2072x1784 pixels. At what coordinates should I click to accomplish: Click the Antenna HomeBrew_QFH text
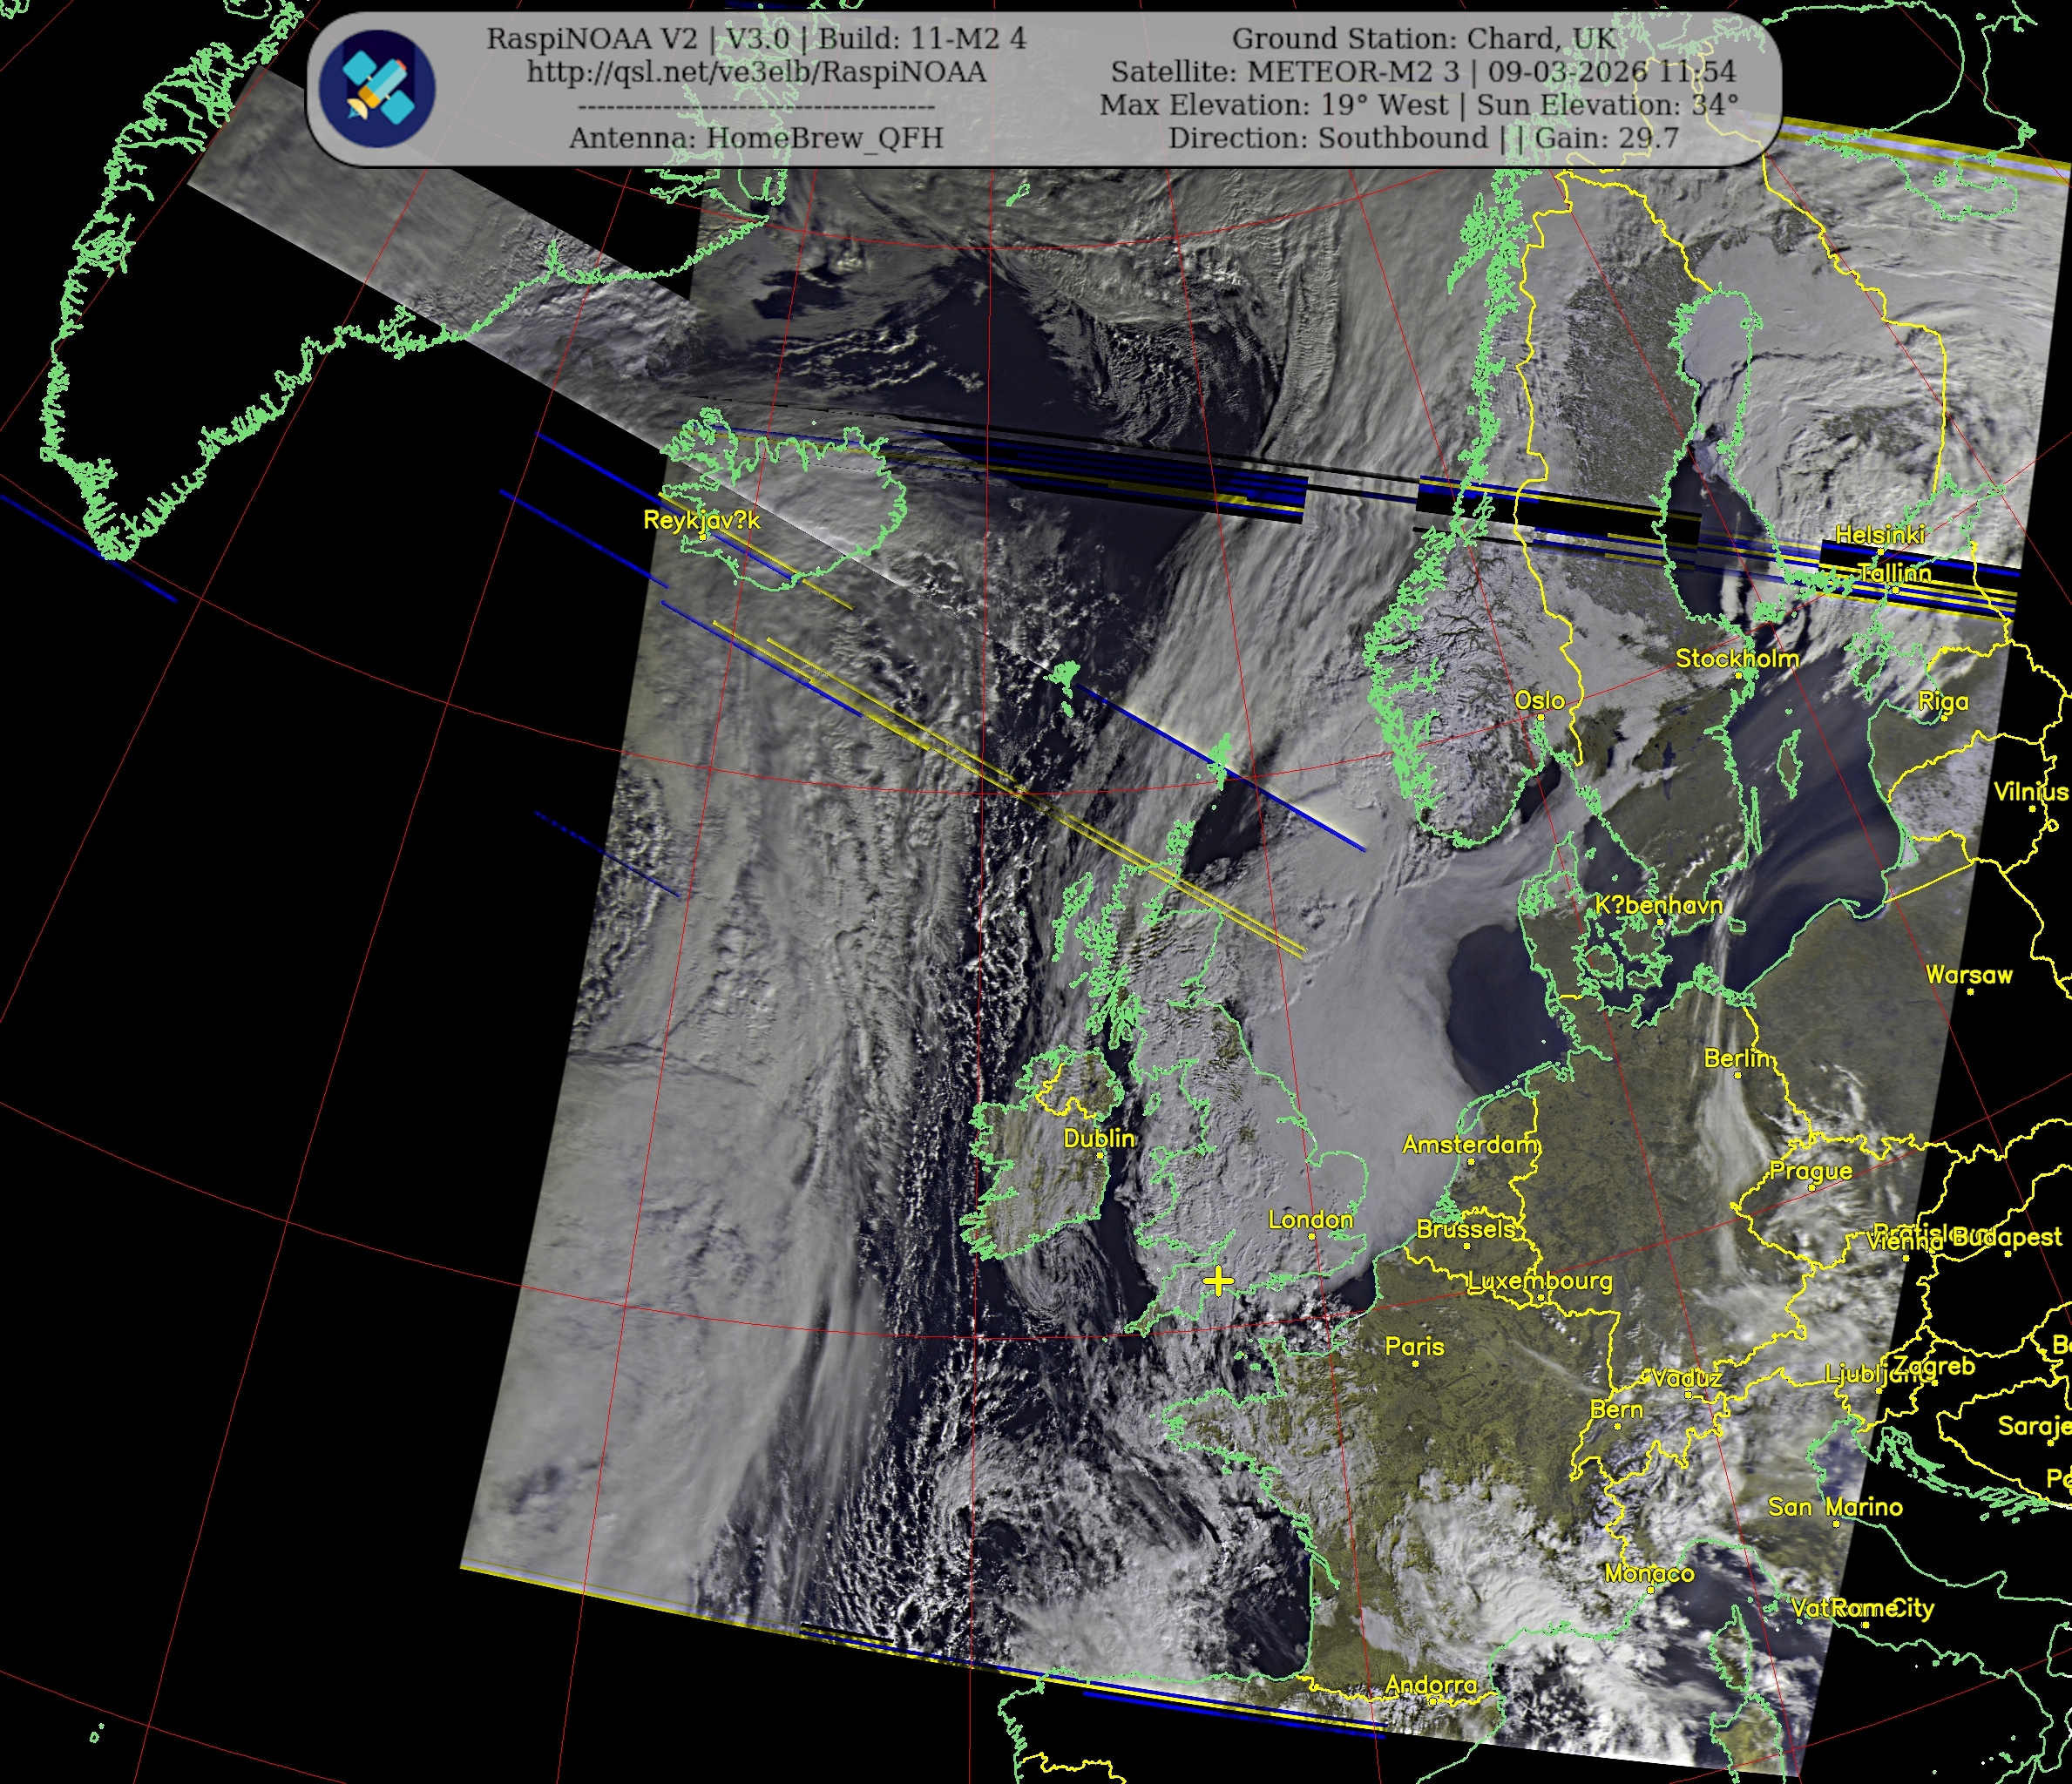click(x=756, y=138)
